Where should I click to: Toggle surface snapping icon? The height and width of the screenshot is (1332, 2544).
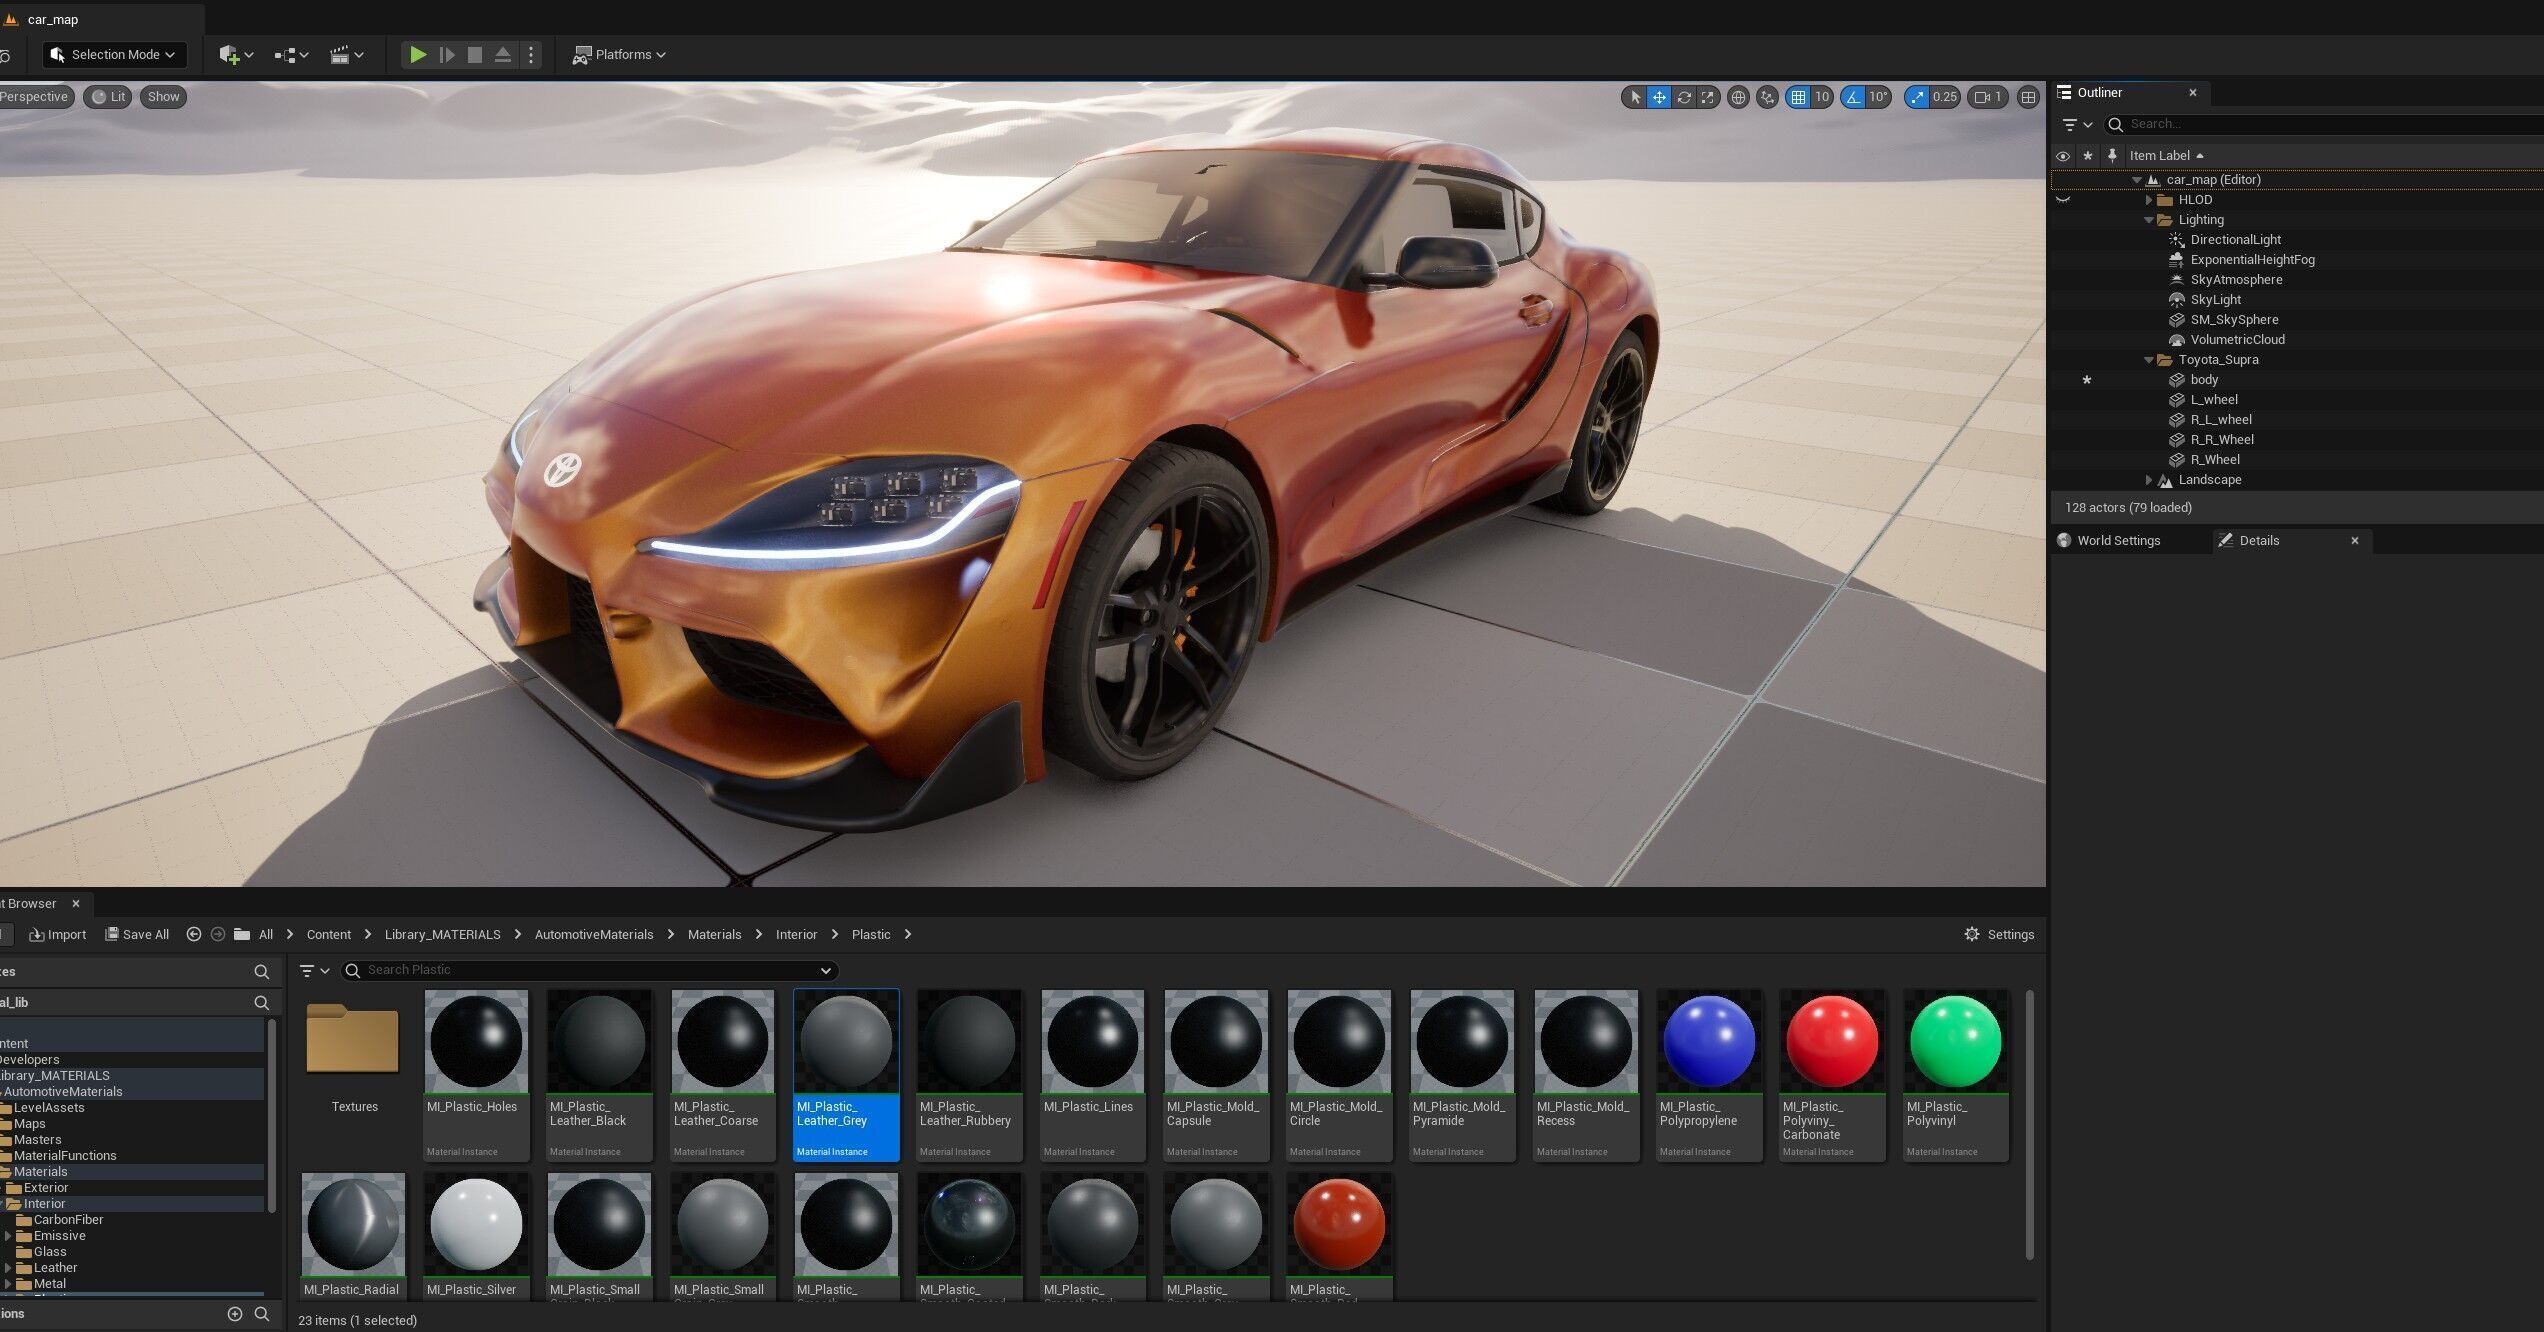click(1767, 97)
